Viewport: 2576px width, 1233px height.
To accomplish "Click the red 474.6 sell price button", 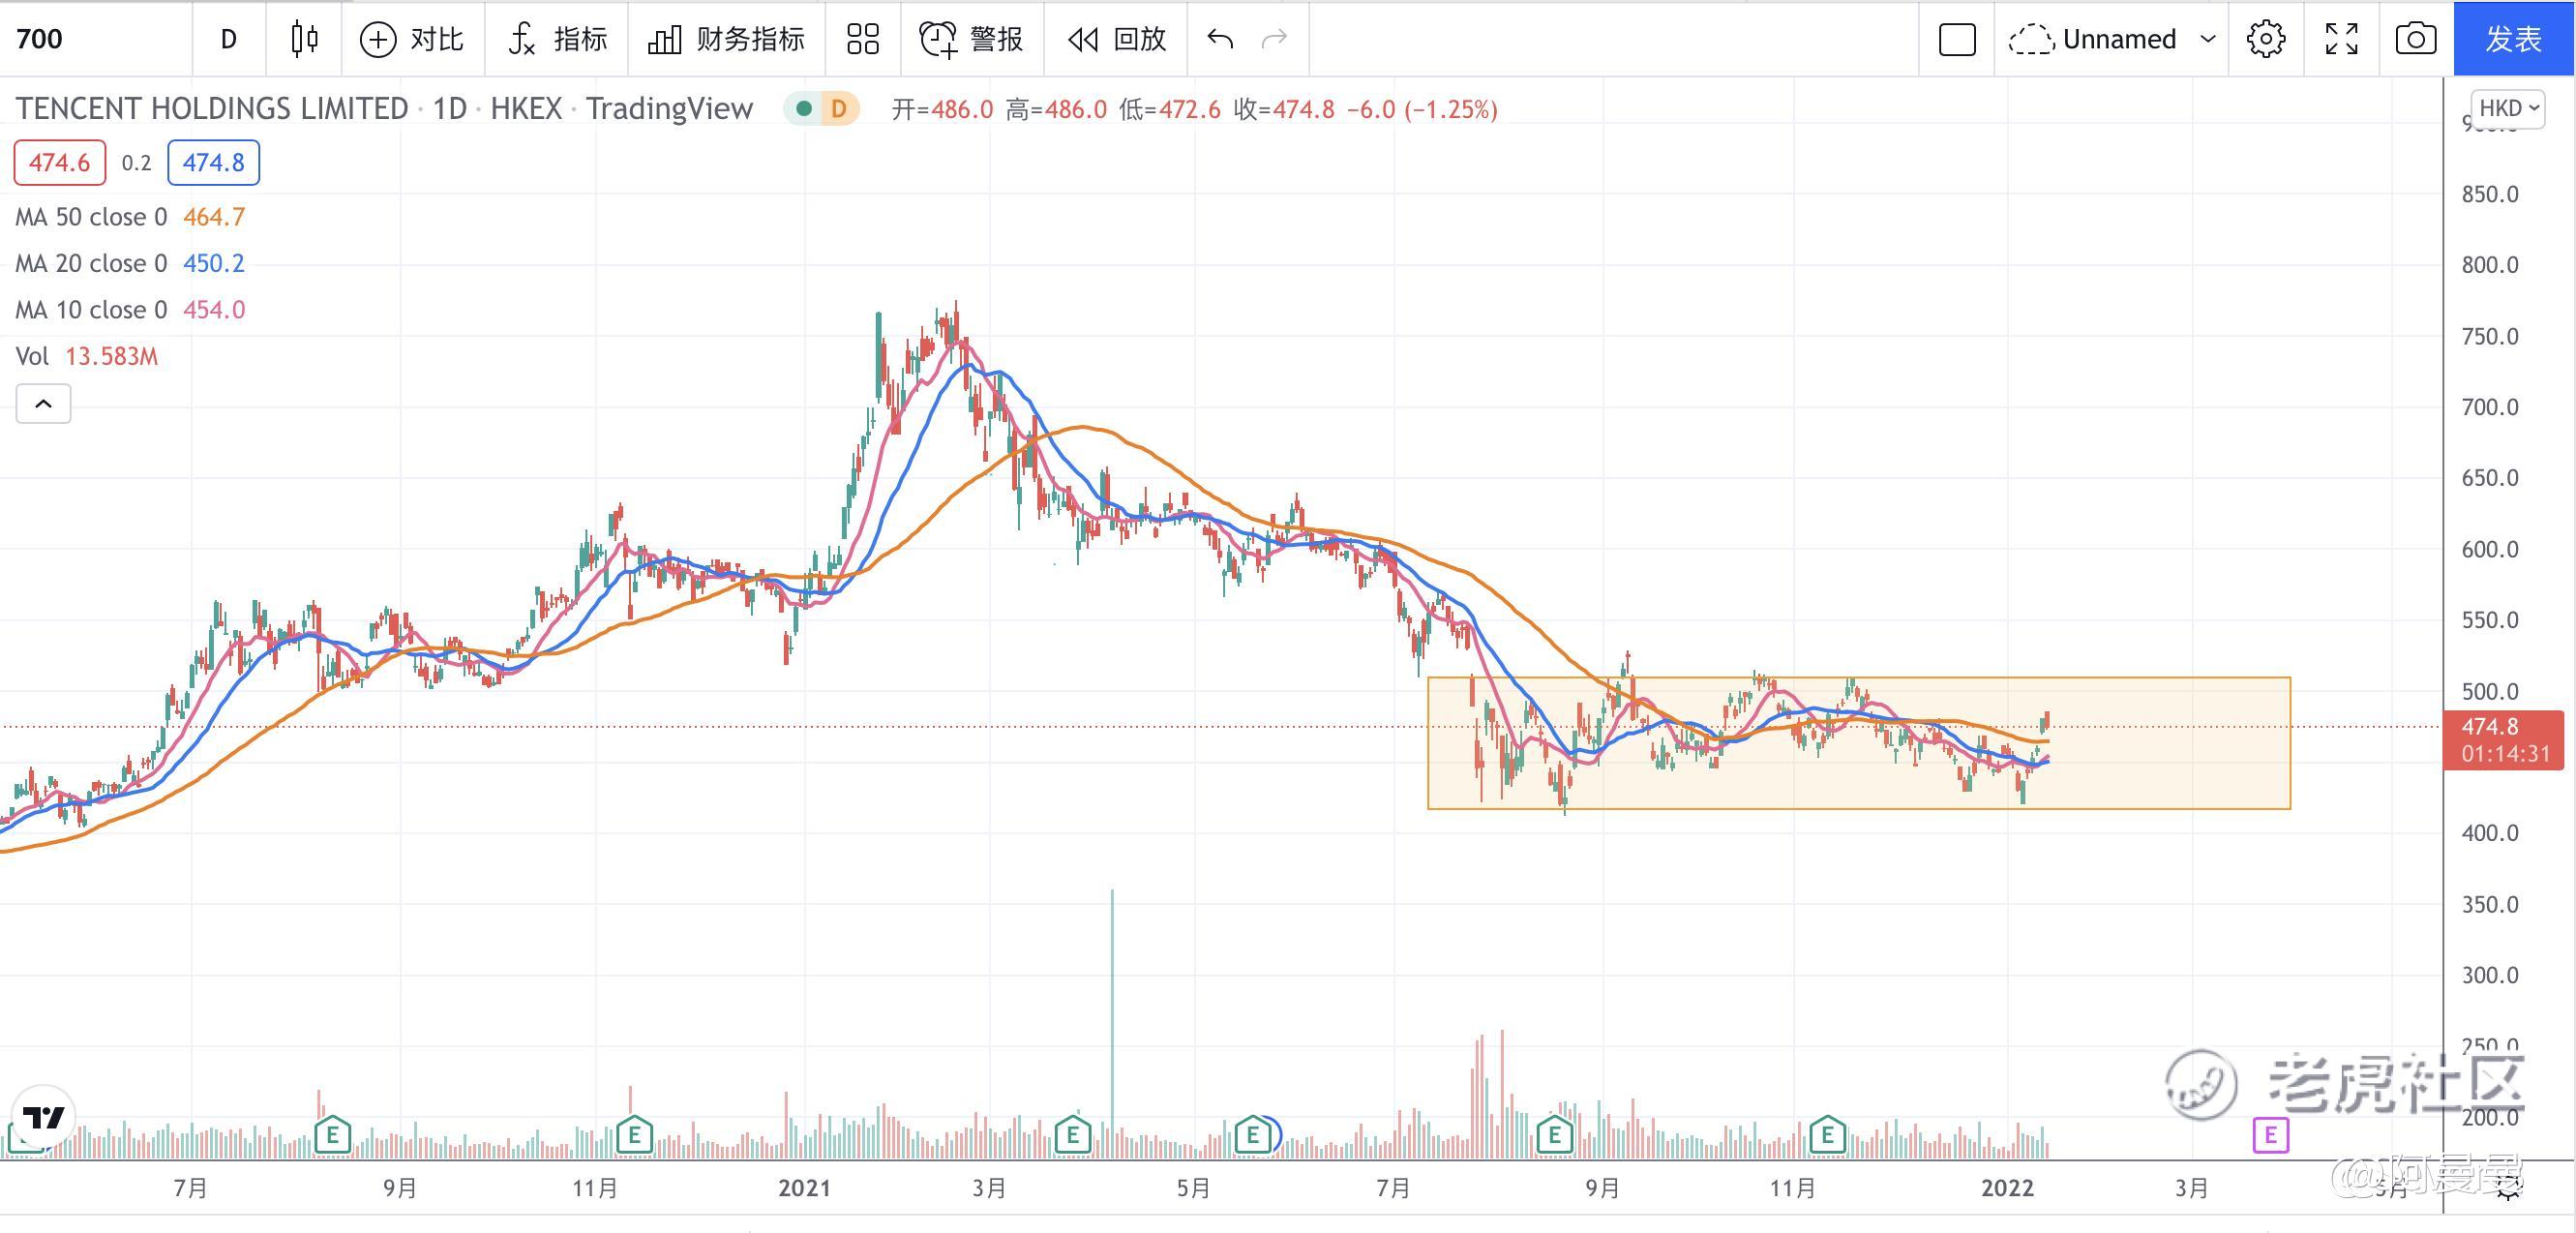I will pyautogui.click(x=59, y=162).
